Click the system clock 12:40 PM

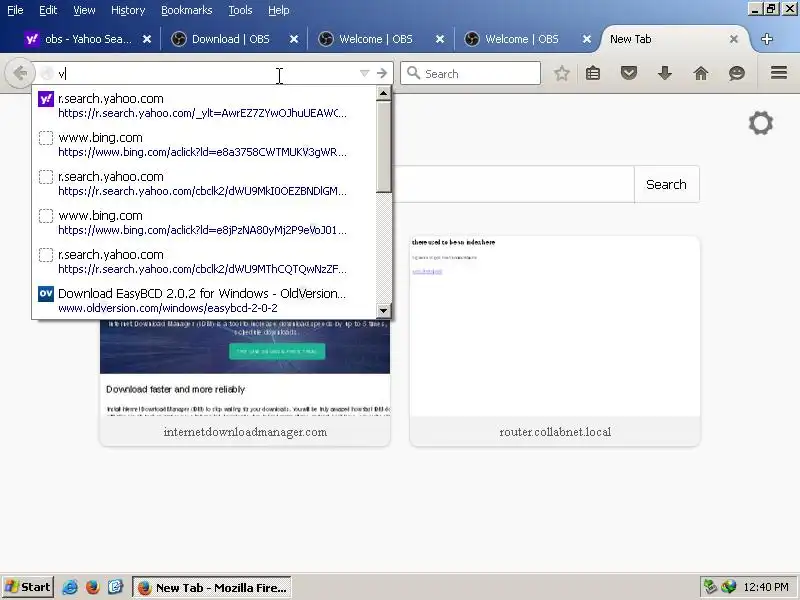(x=766, y=587)
